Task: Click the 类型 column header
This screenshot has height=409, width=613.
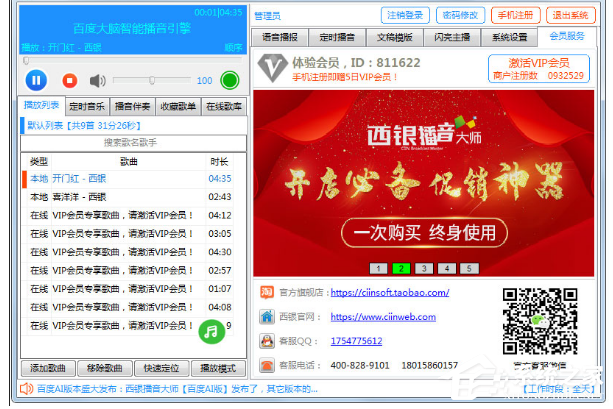Action: [39, 162]
